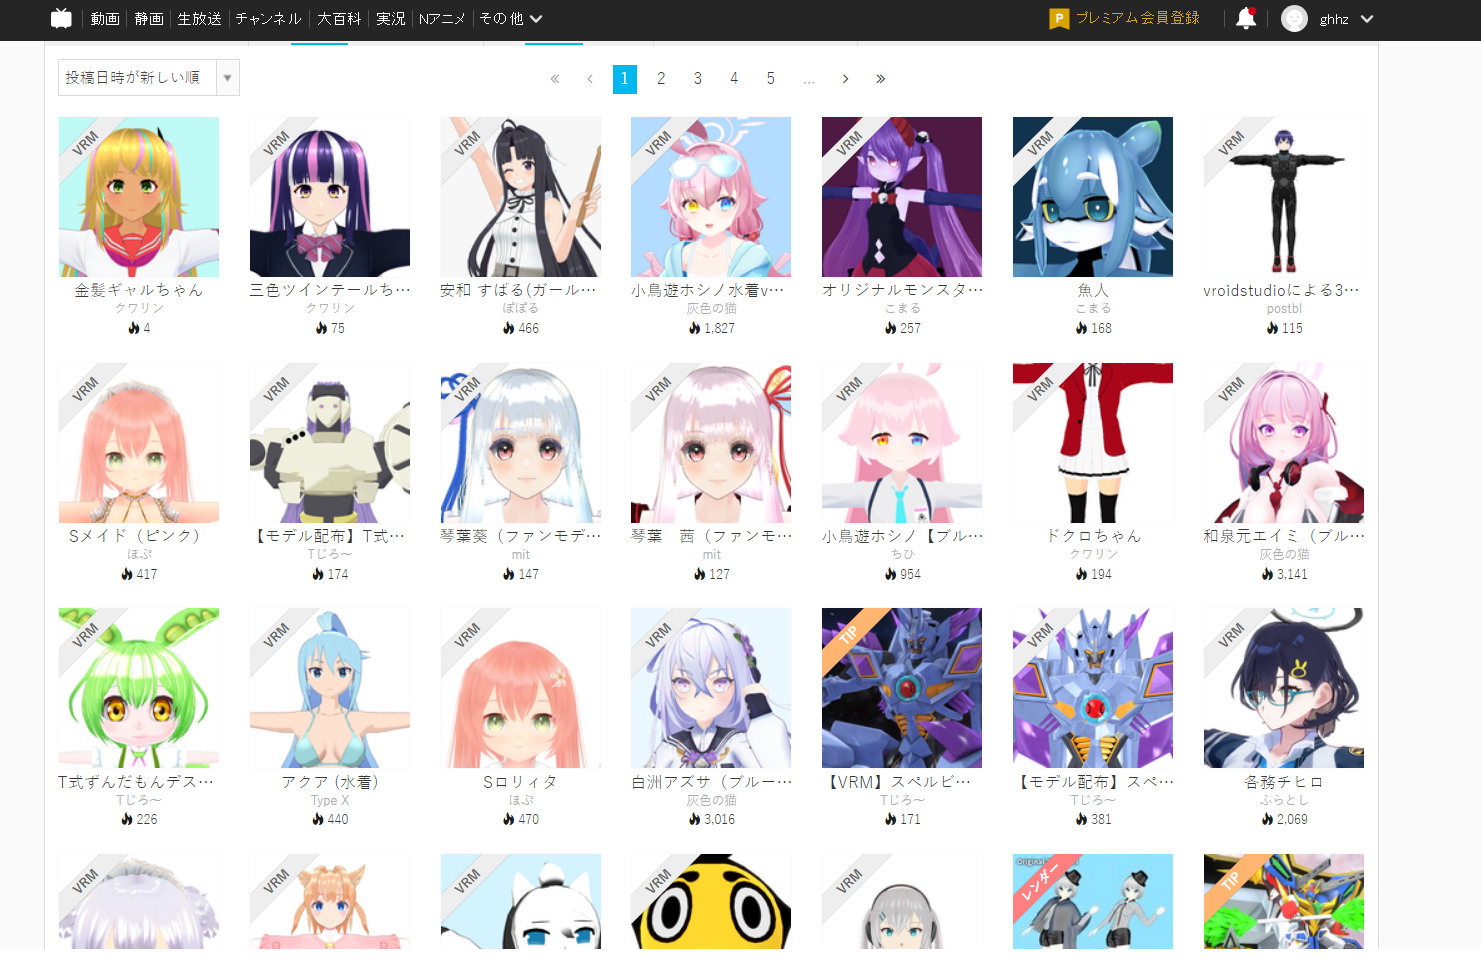This screenshot has width=1481, height=958.
Task: Click the Niconico TV logo icon
Action: [62, 18]
